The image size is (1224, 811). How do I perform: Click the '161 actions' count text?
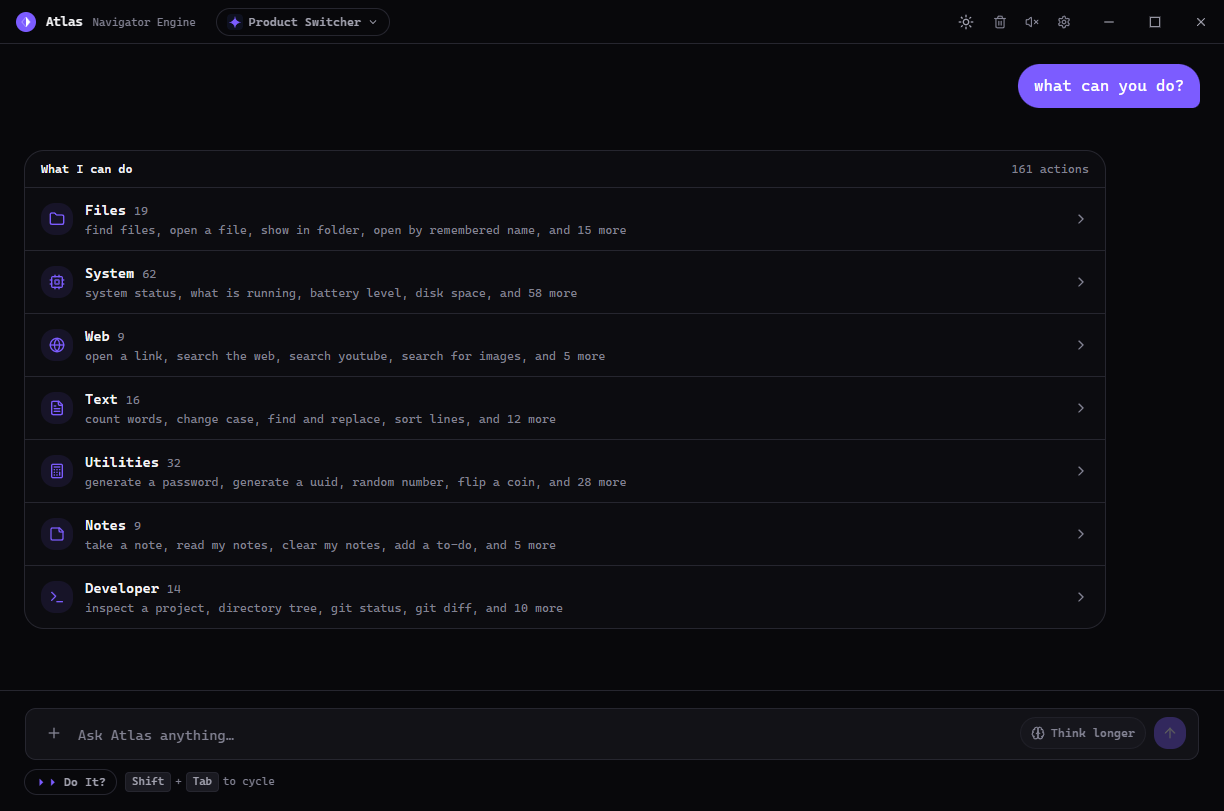[x=1050, y=169]
